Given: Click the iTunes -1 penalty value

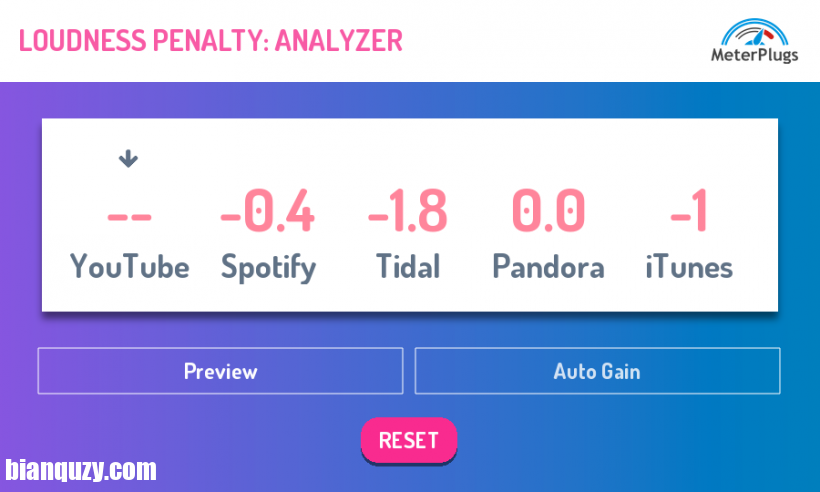Looking at the screenshot, I should 689,211.
